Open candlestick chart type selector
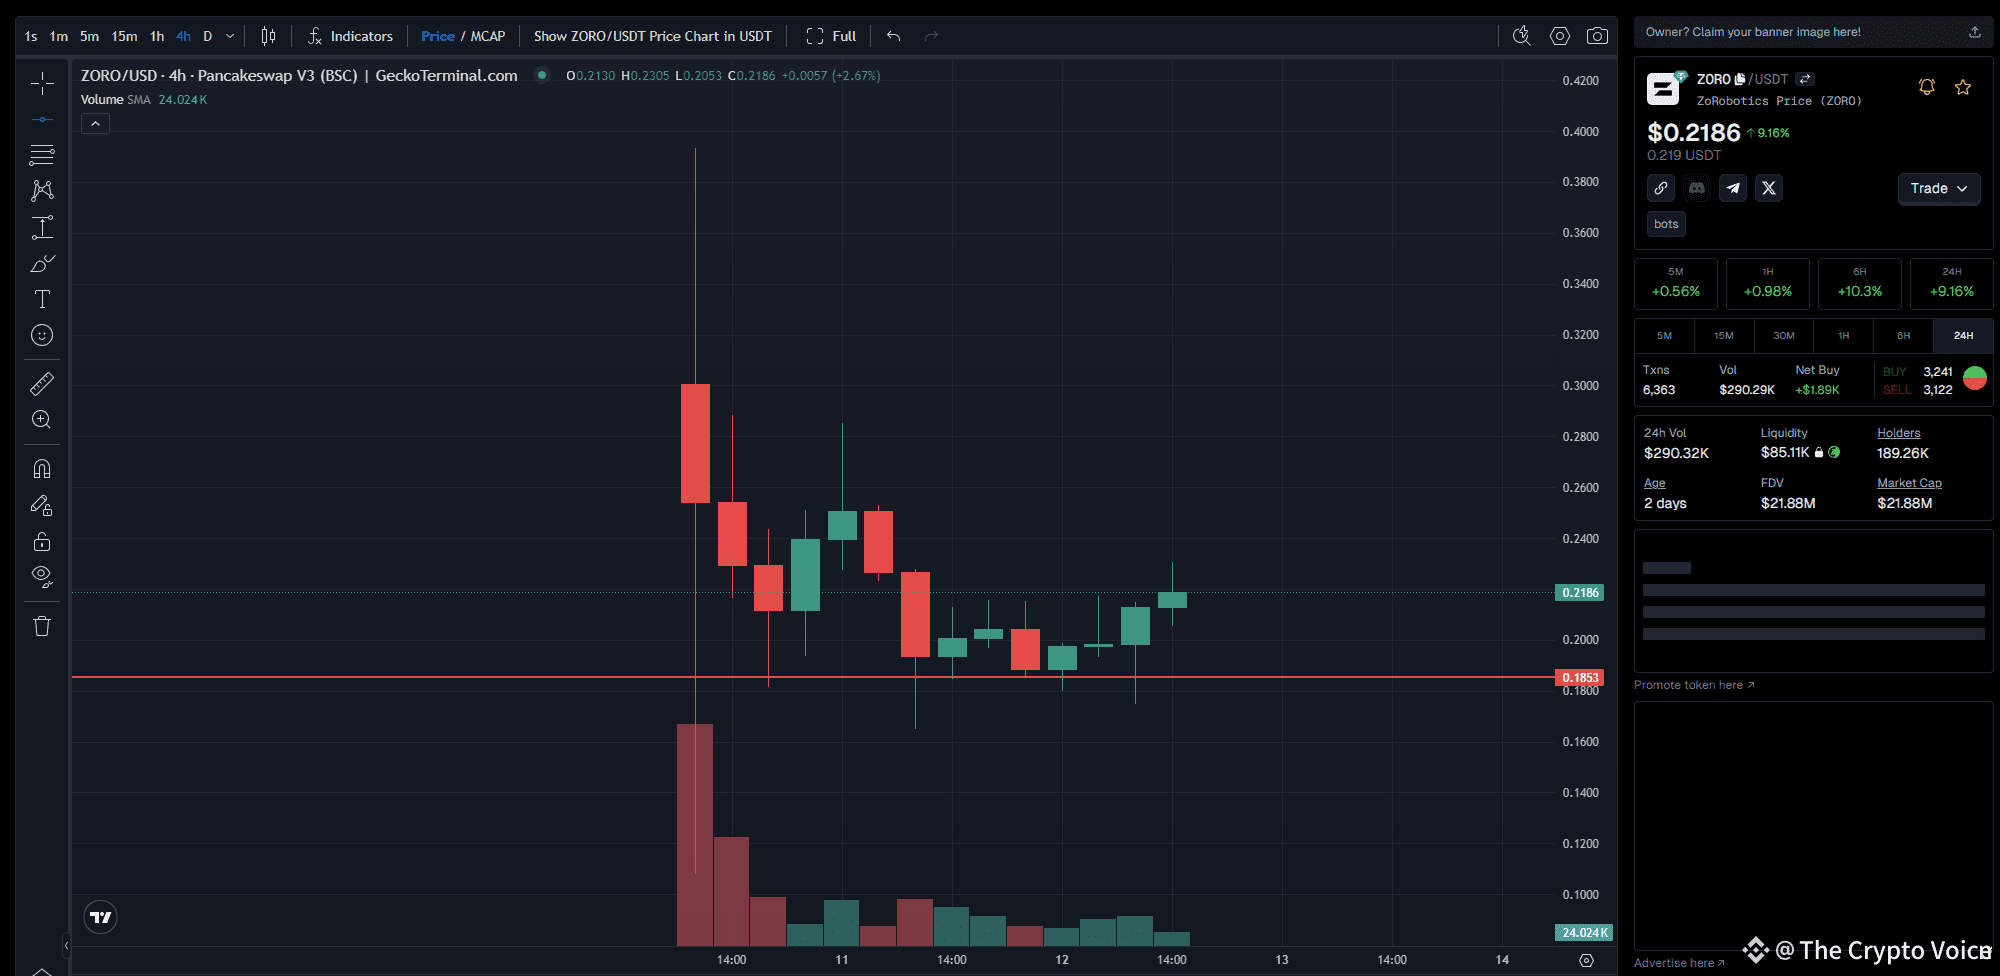 pos(268,36)
